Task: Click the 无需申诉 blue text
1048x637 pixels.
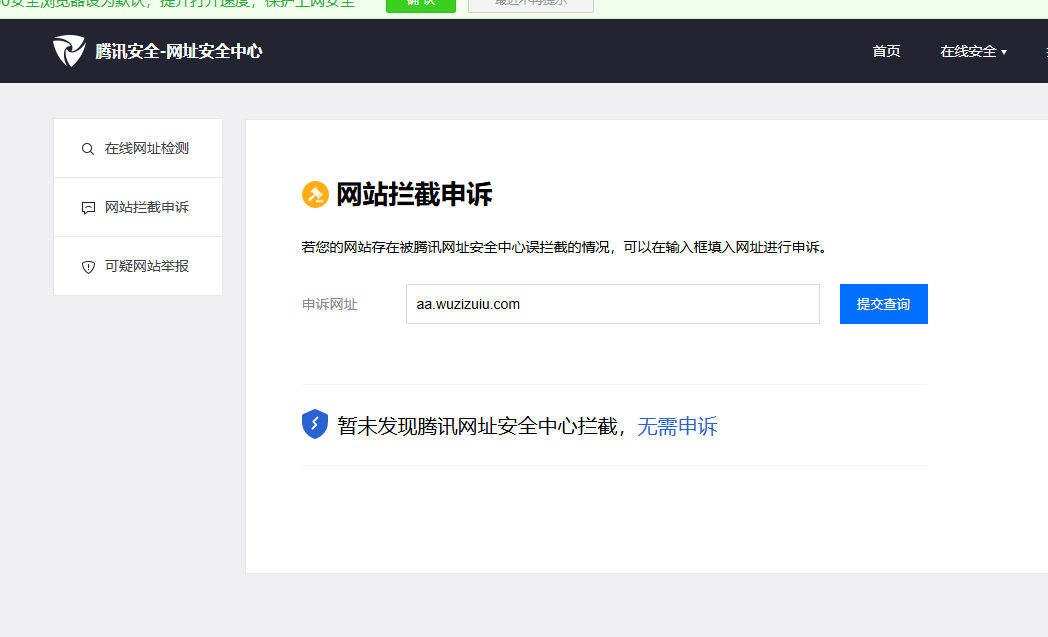Action: (x=677, y=426)
